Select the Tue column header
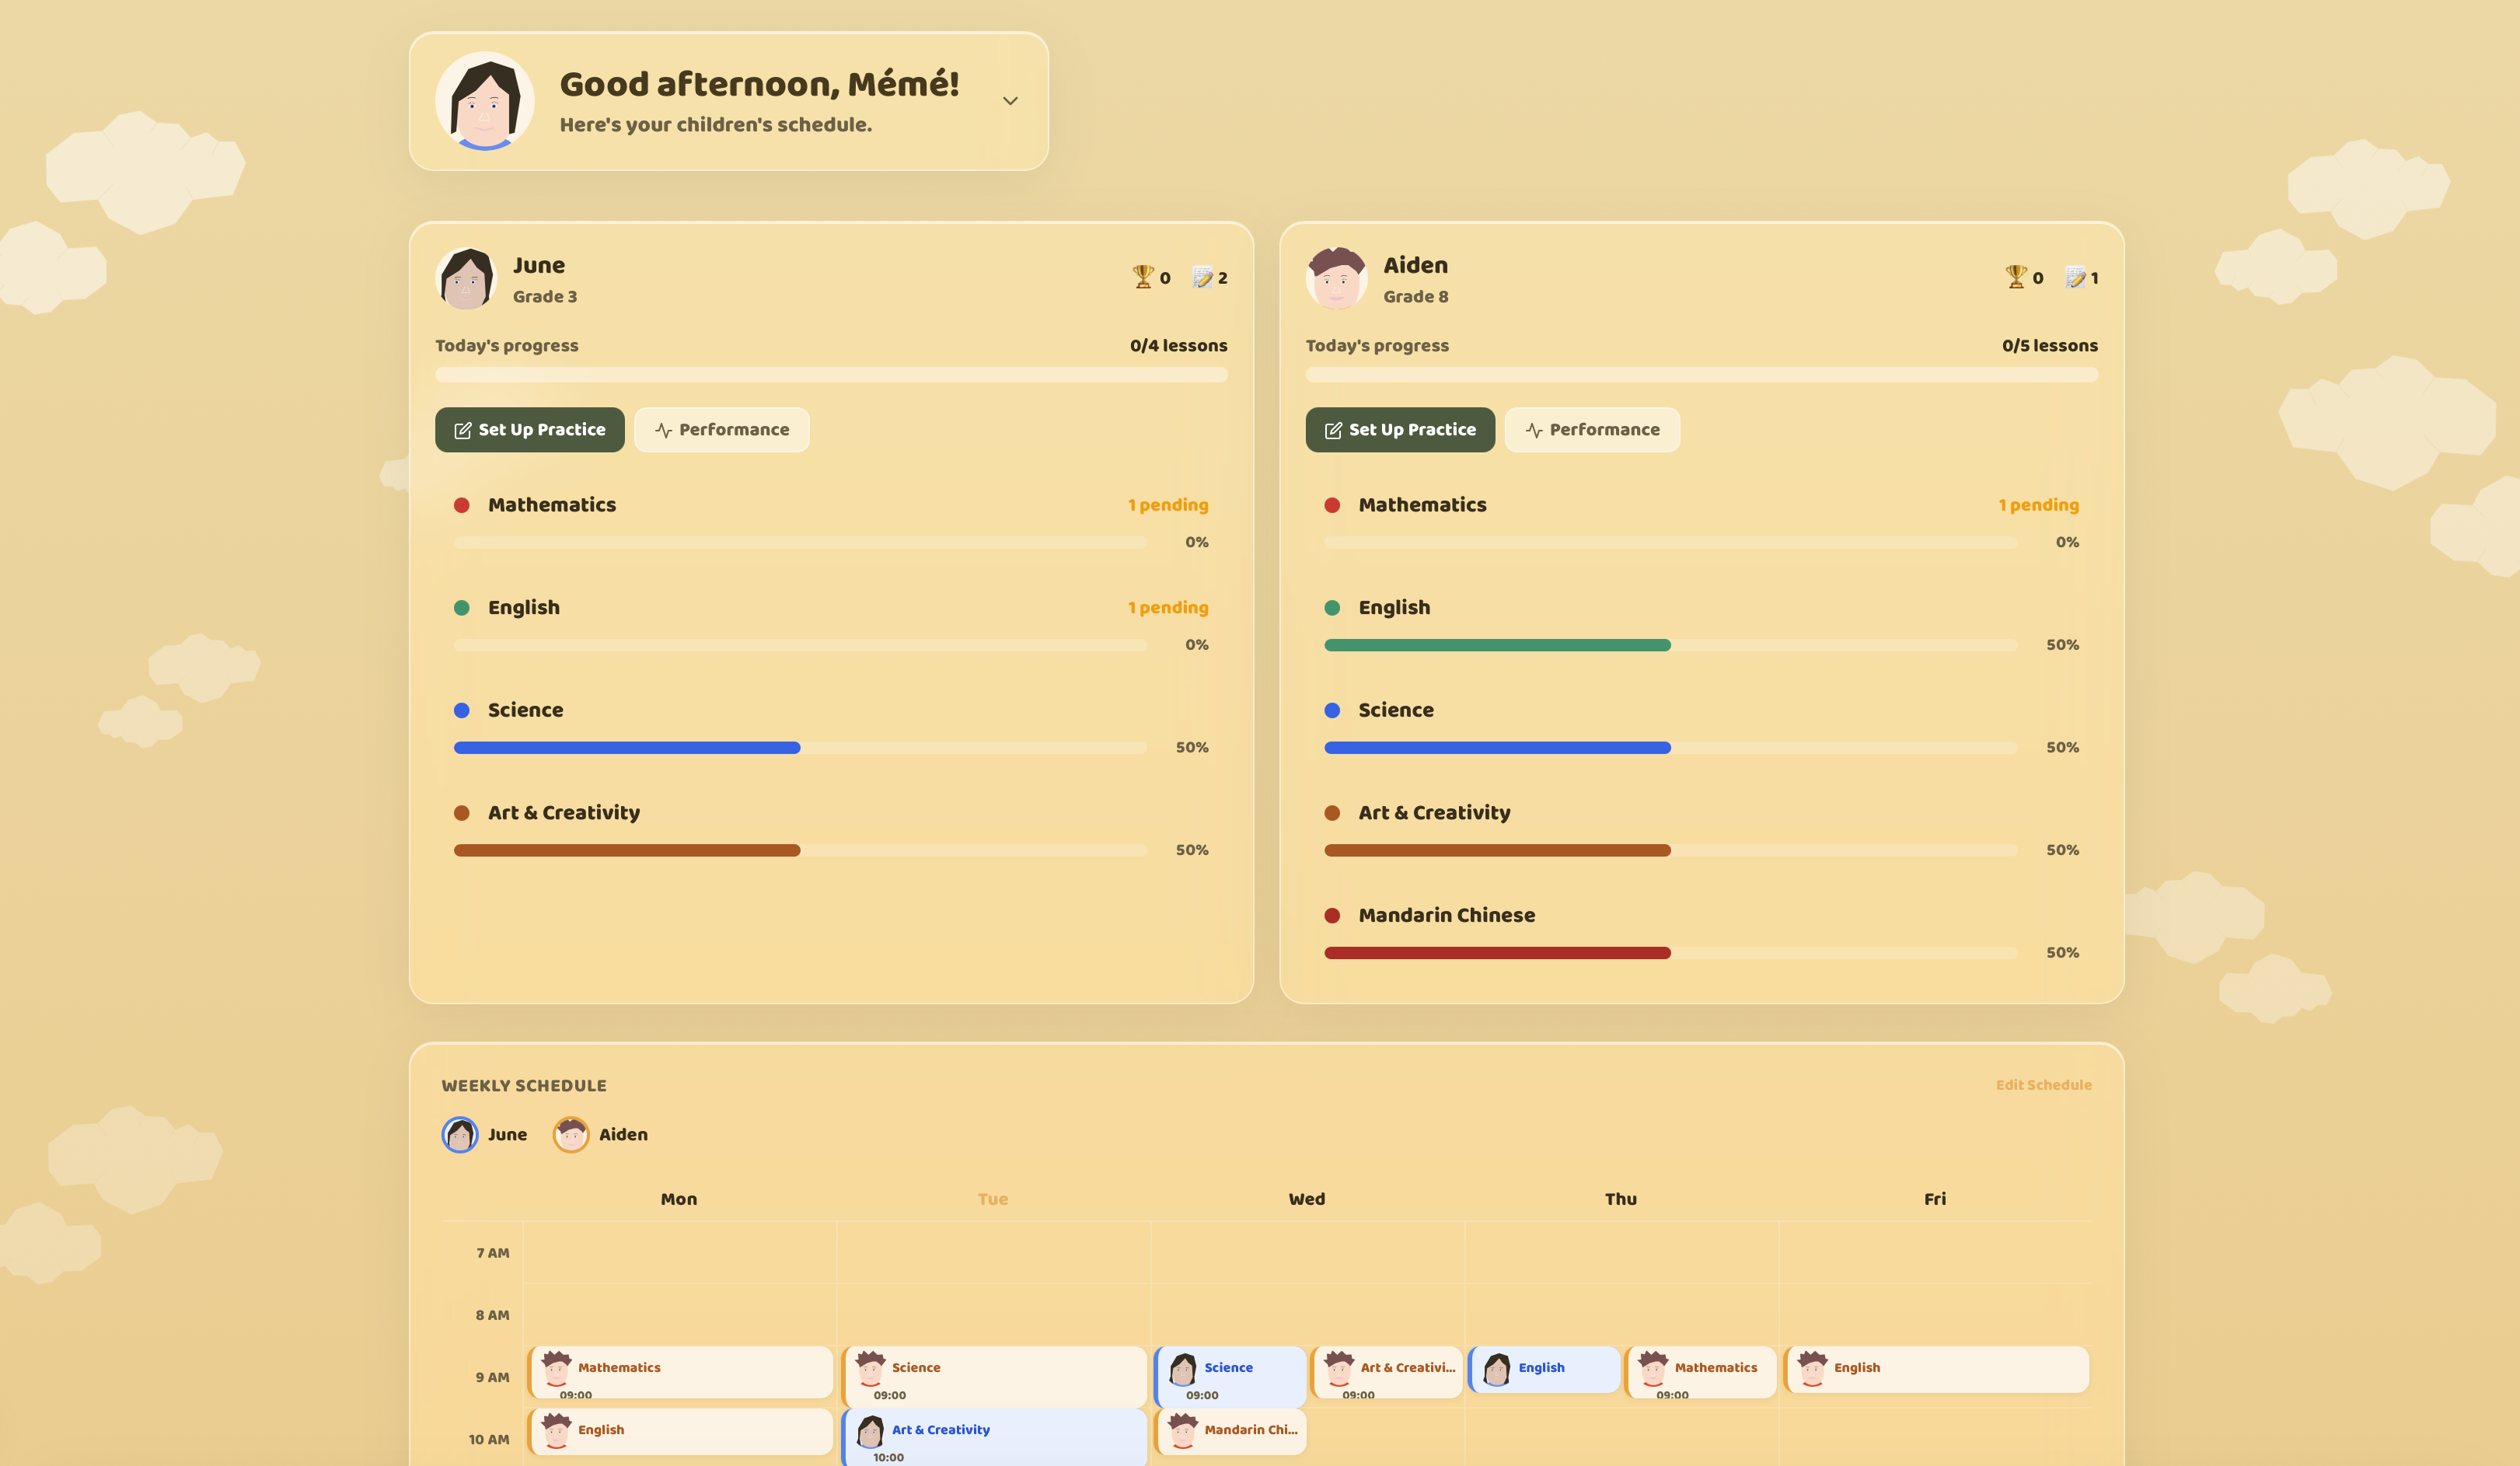2520x1466 pixels. coord(992,1199)
